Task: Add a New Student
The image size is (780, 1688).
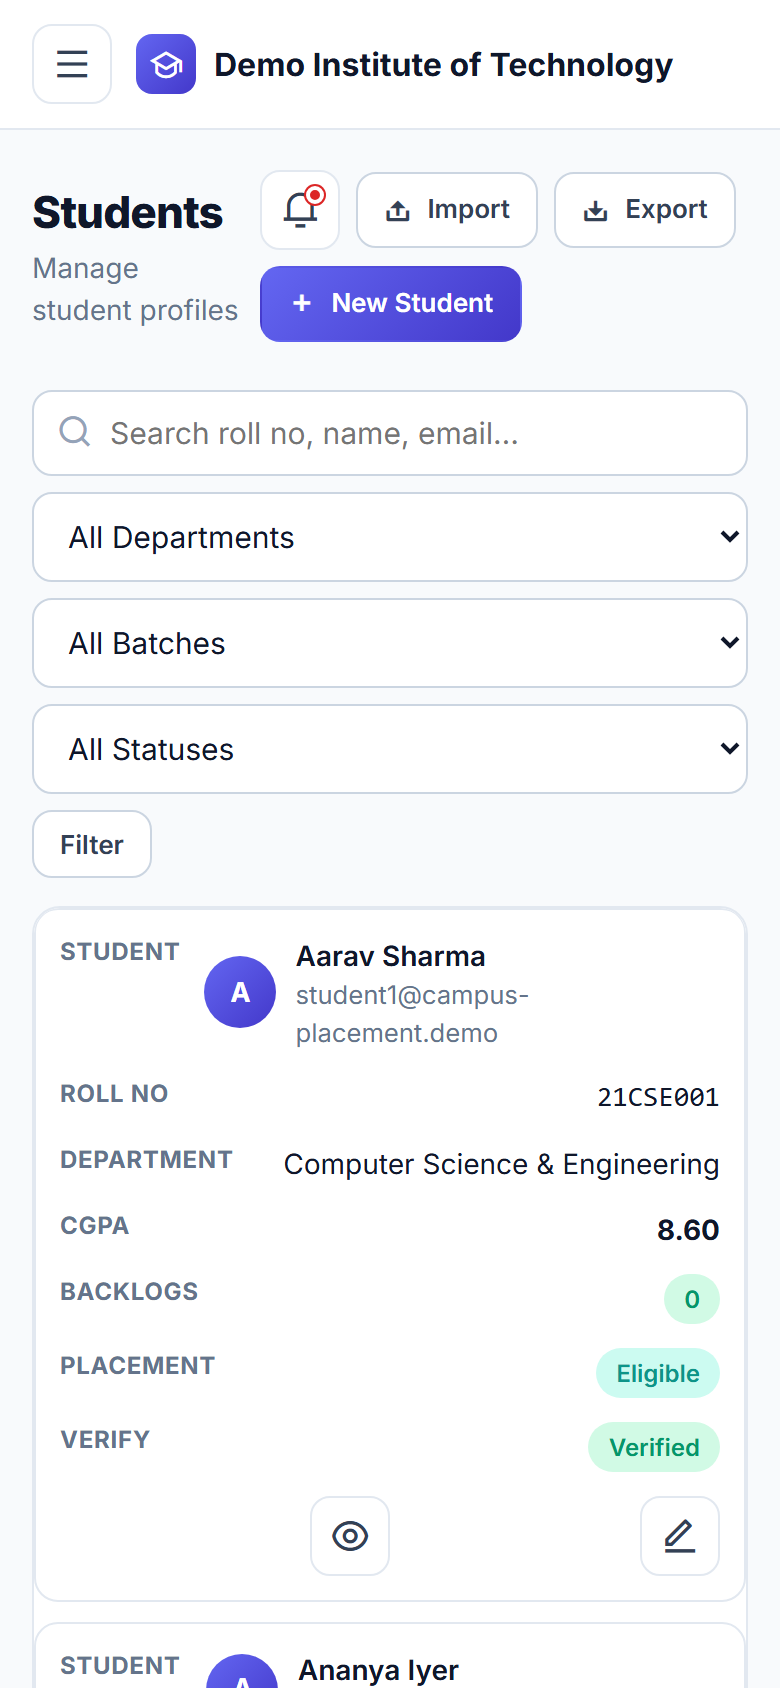Action: pyautogui.click(x=391, y=304)
